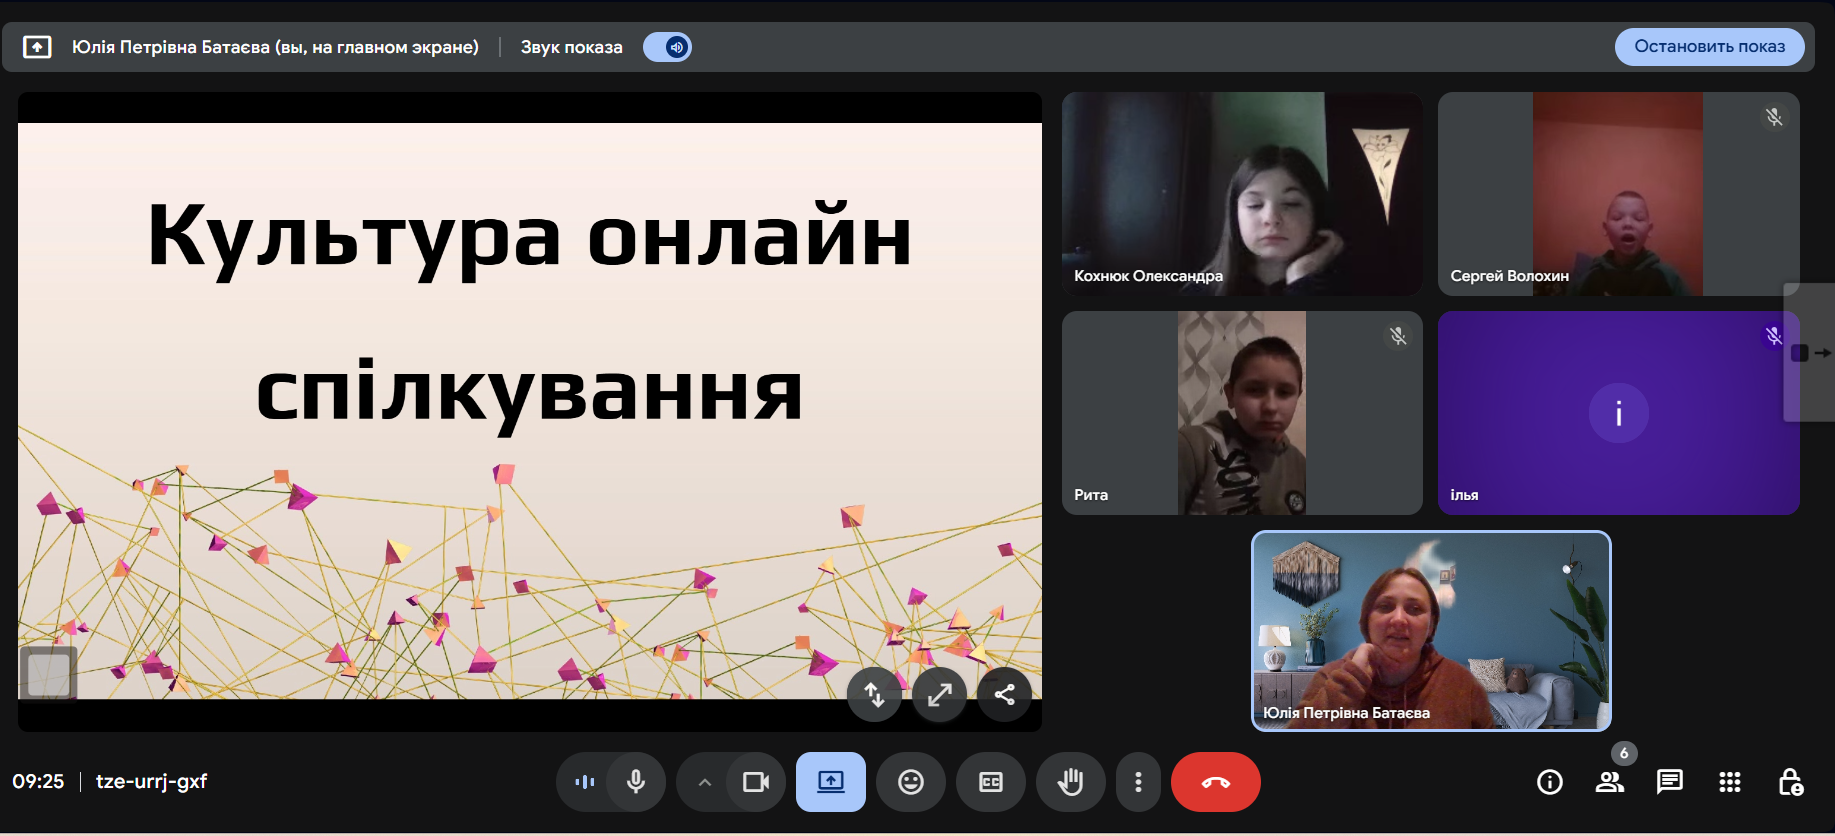This screenshot has height=836, width=1835.
Task: Open the chat panel
Action: [x=1669, y=782]
